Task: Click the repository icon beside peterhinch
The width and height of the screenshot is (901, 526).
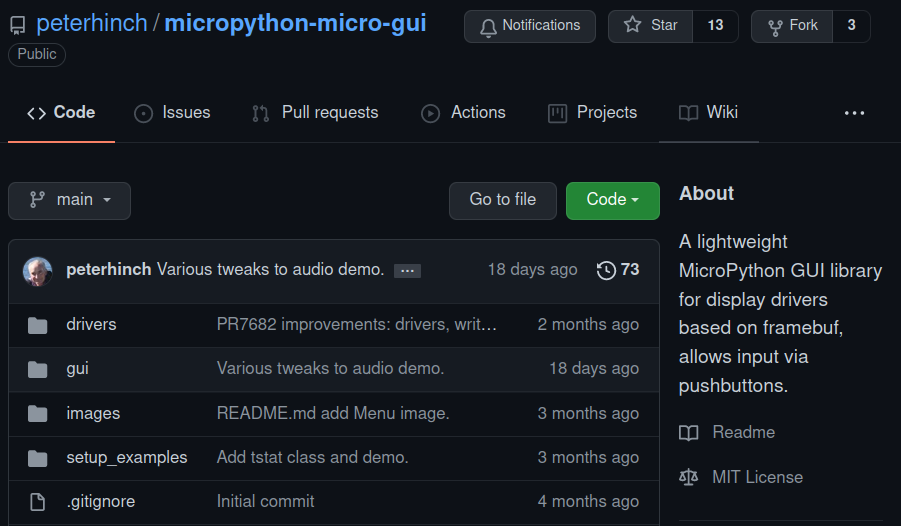Action: pyautogui.click(x=18, y=25)
